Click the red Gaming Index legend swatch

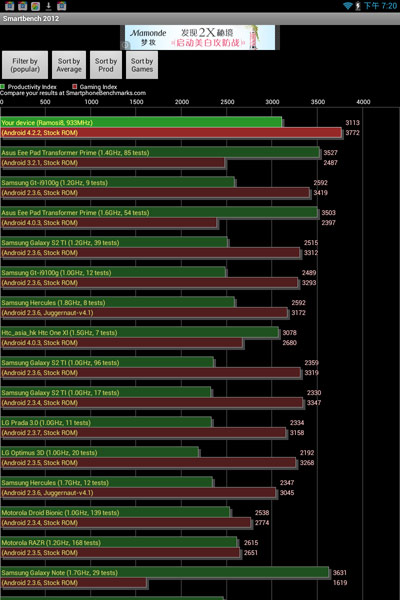pyautogui.click(x=75, y=86)
